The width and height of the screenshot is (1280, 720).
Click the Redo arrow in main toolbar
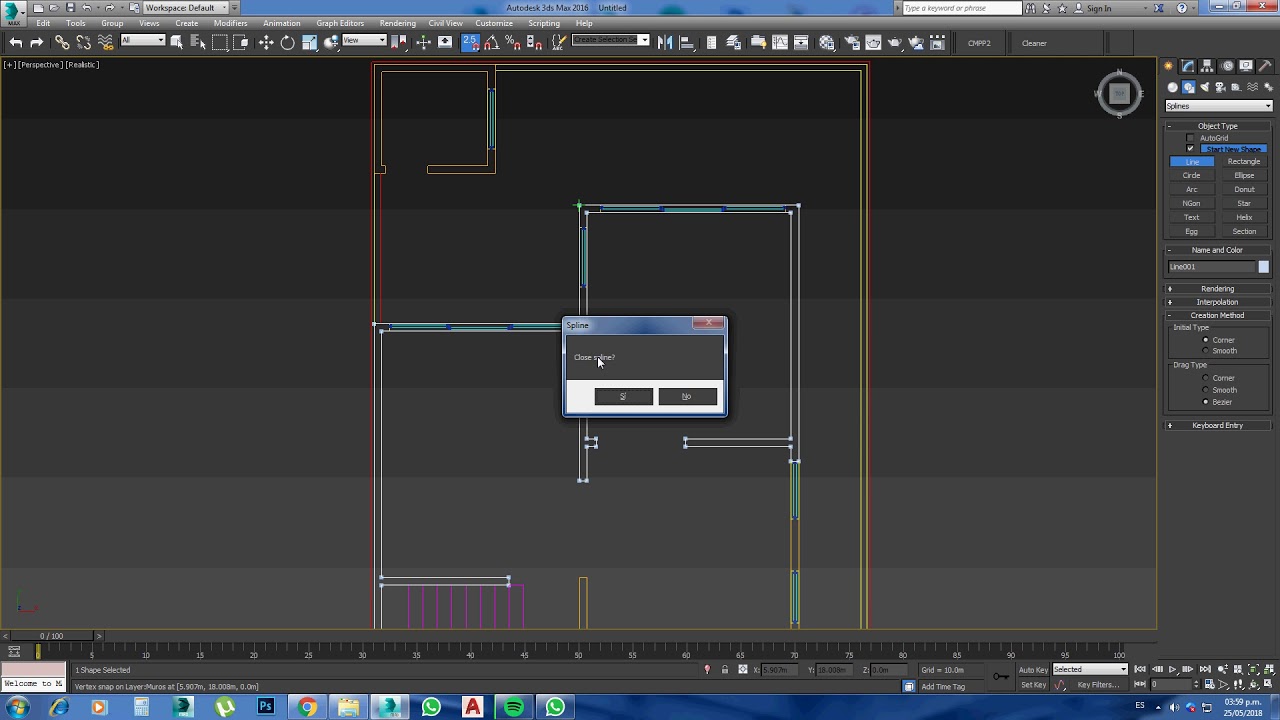[37, 42]
